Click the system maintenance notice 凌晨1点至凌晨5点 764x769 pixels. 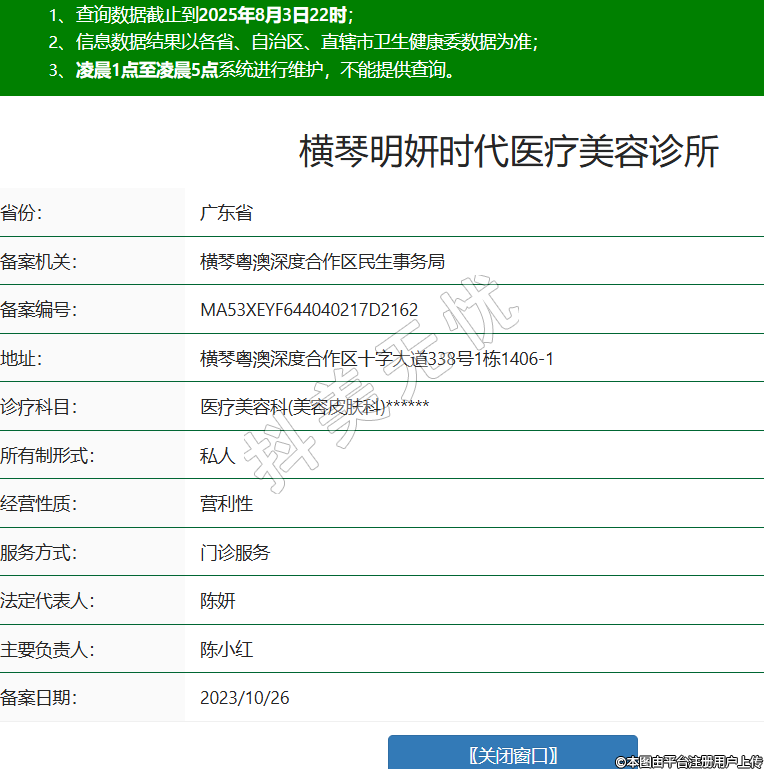click(x=147, y=70)
